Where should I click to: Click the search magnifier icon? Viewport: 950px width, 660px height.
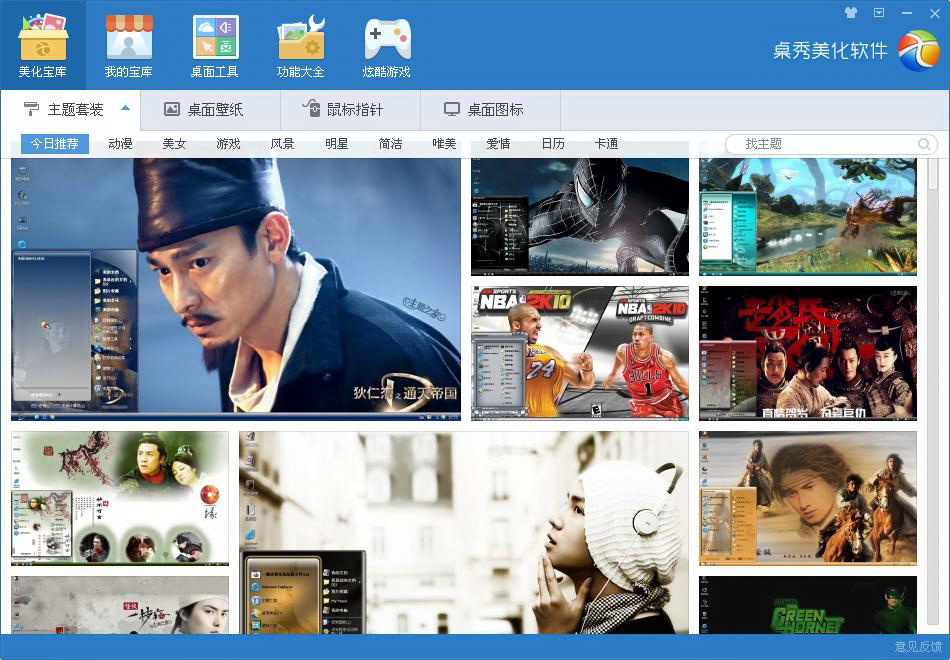pos(924,144)
